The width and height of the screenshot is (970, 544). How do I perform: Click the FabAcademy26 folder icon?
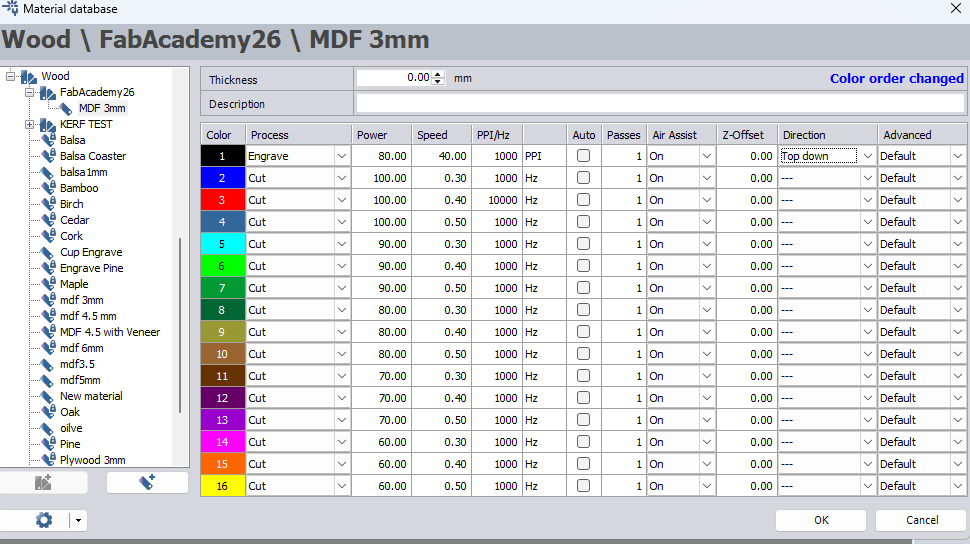click(48, 93)
